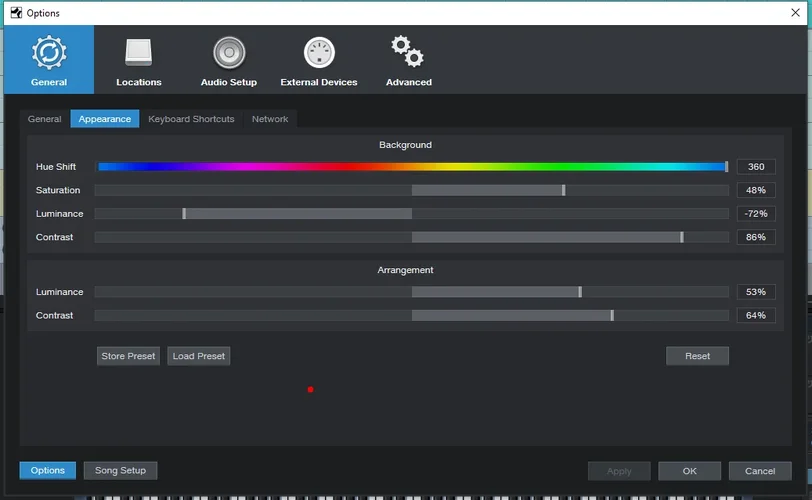Select the General sub-tab

tap(44, 119)
